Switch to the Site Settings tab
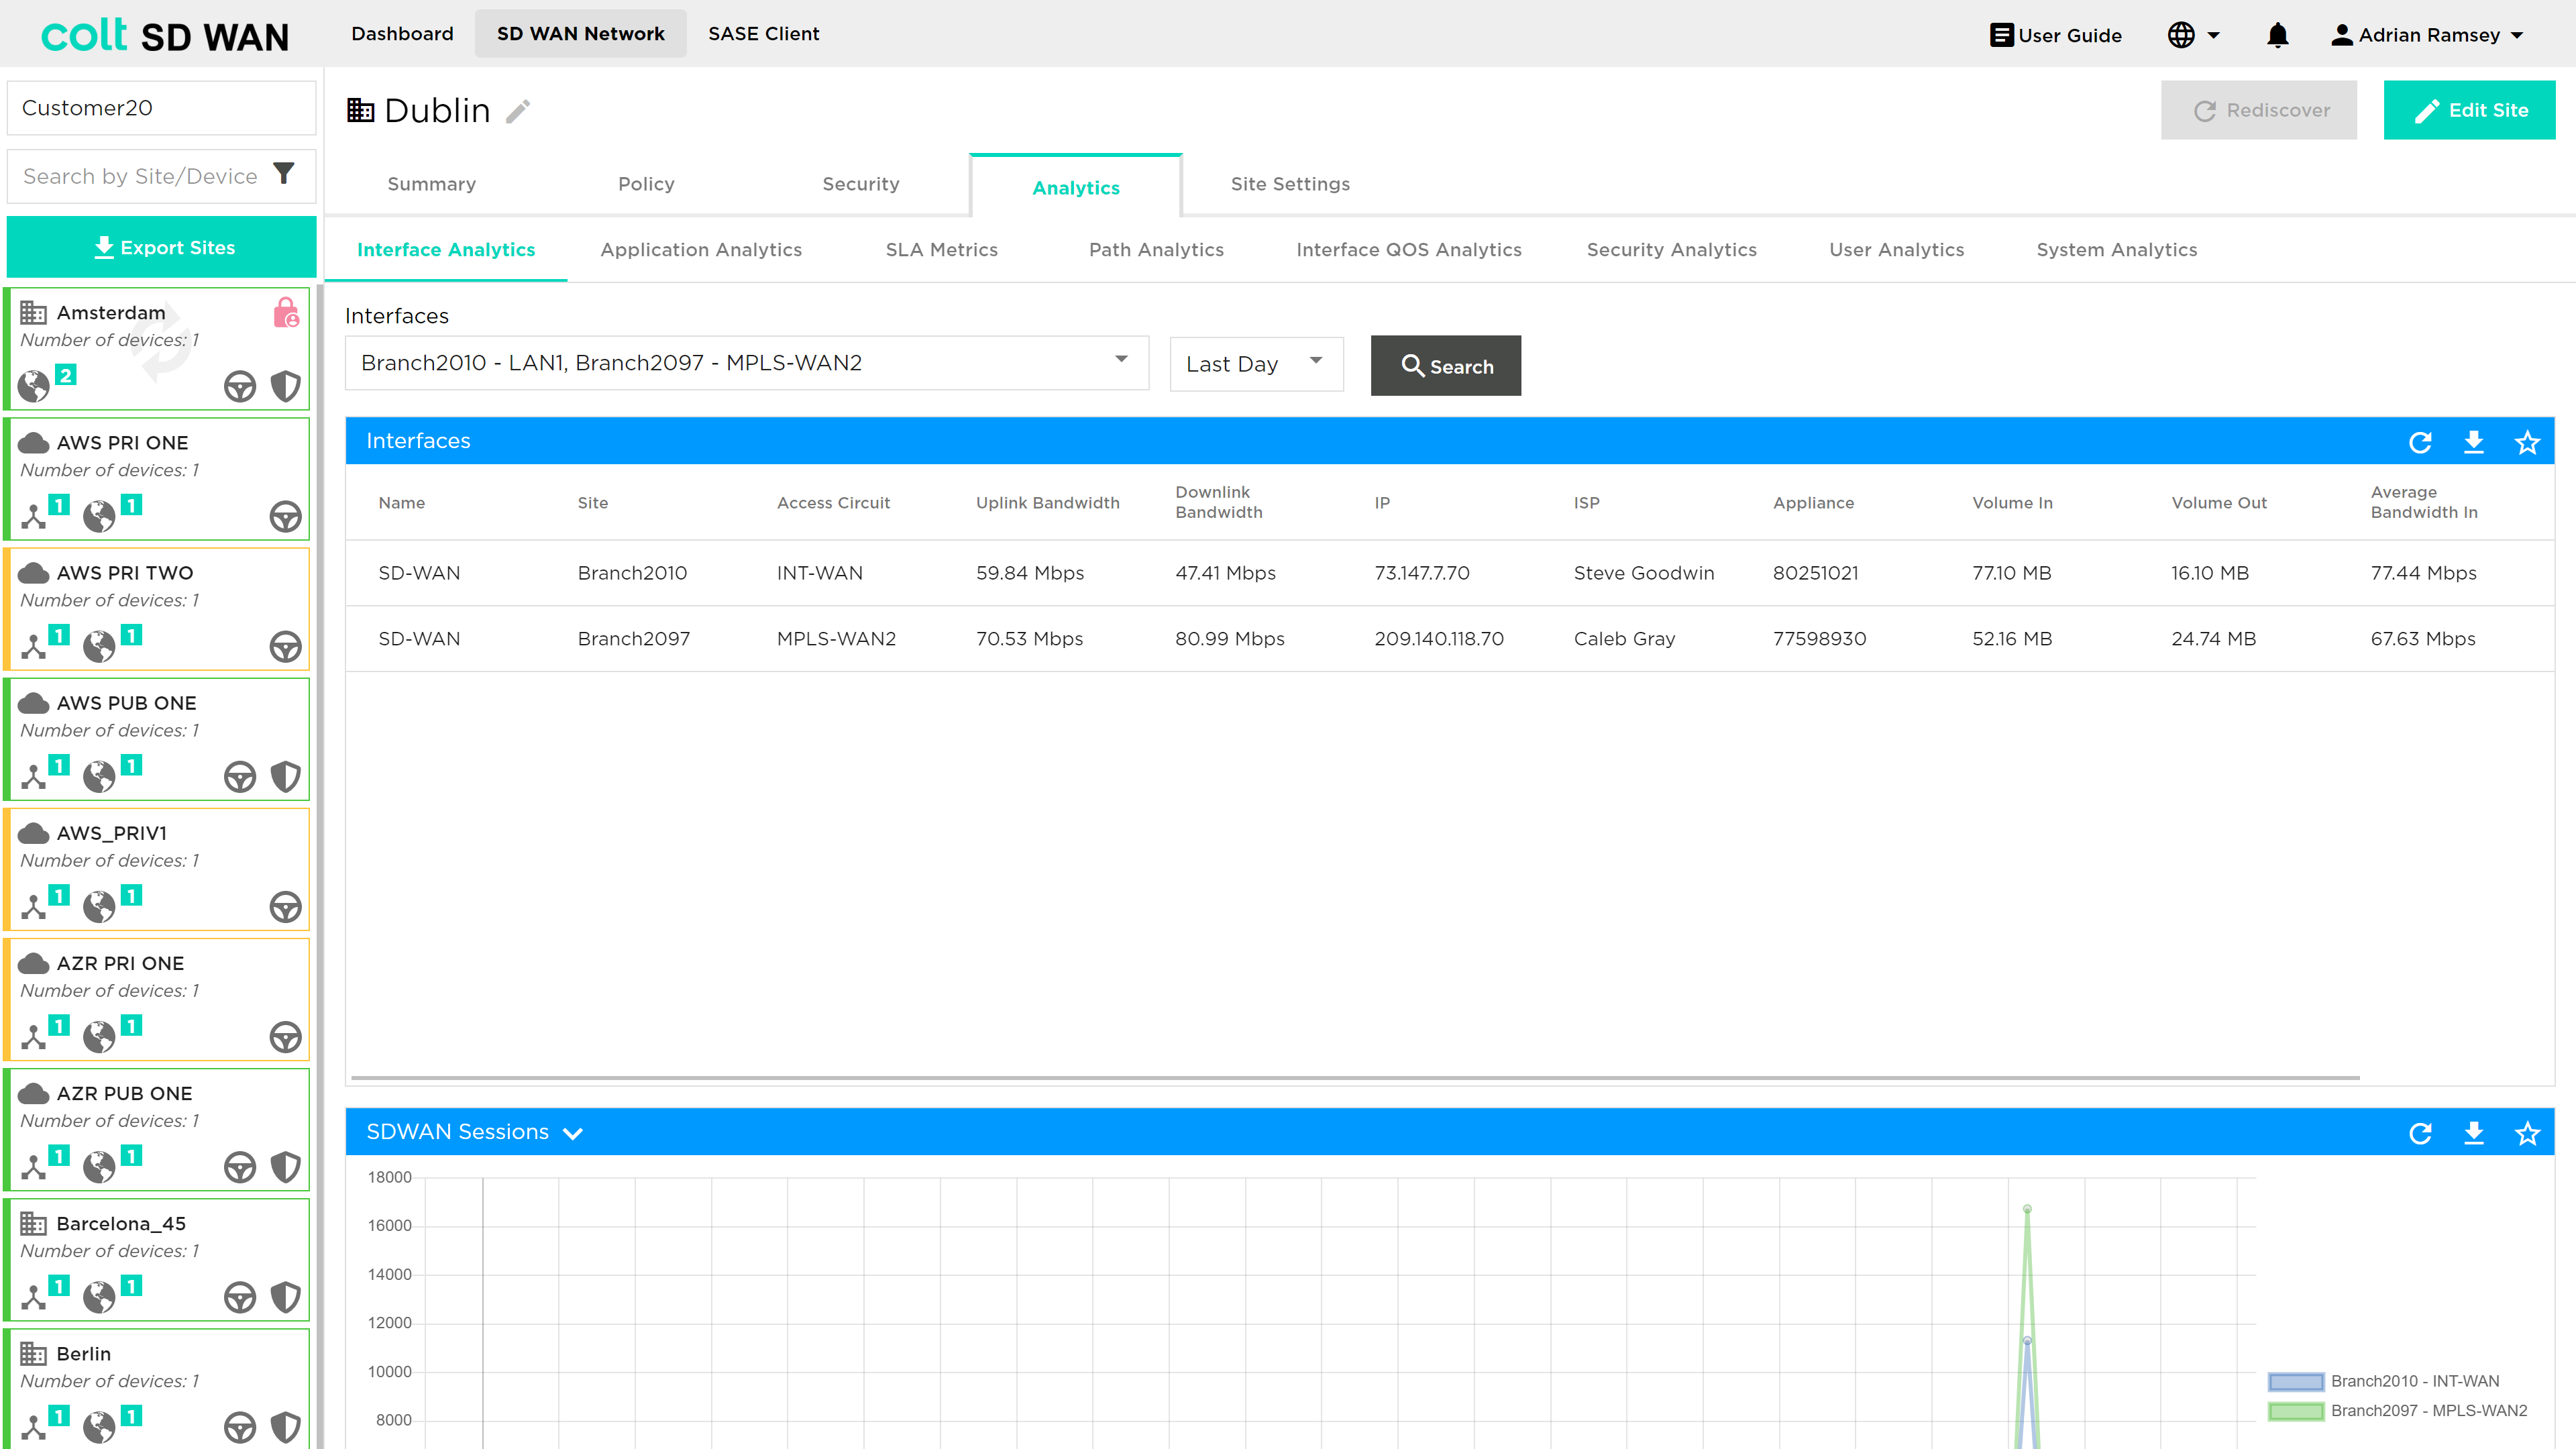2576x1449 pixels. [x=1290, y=184]
